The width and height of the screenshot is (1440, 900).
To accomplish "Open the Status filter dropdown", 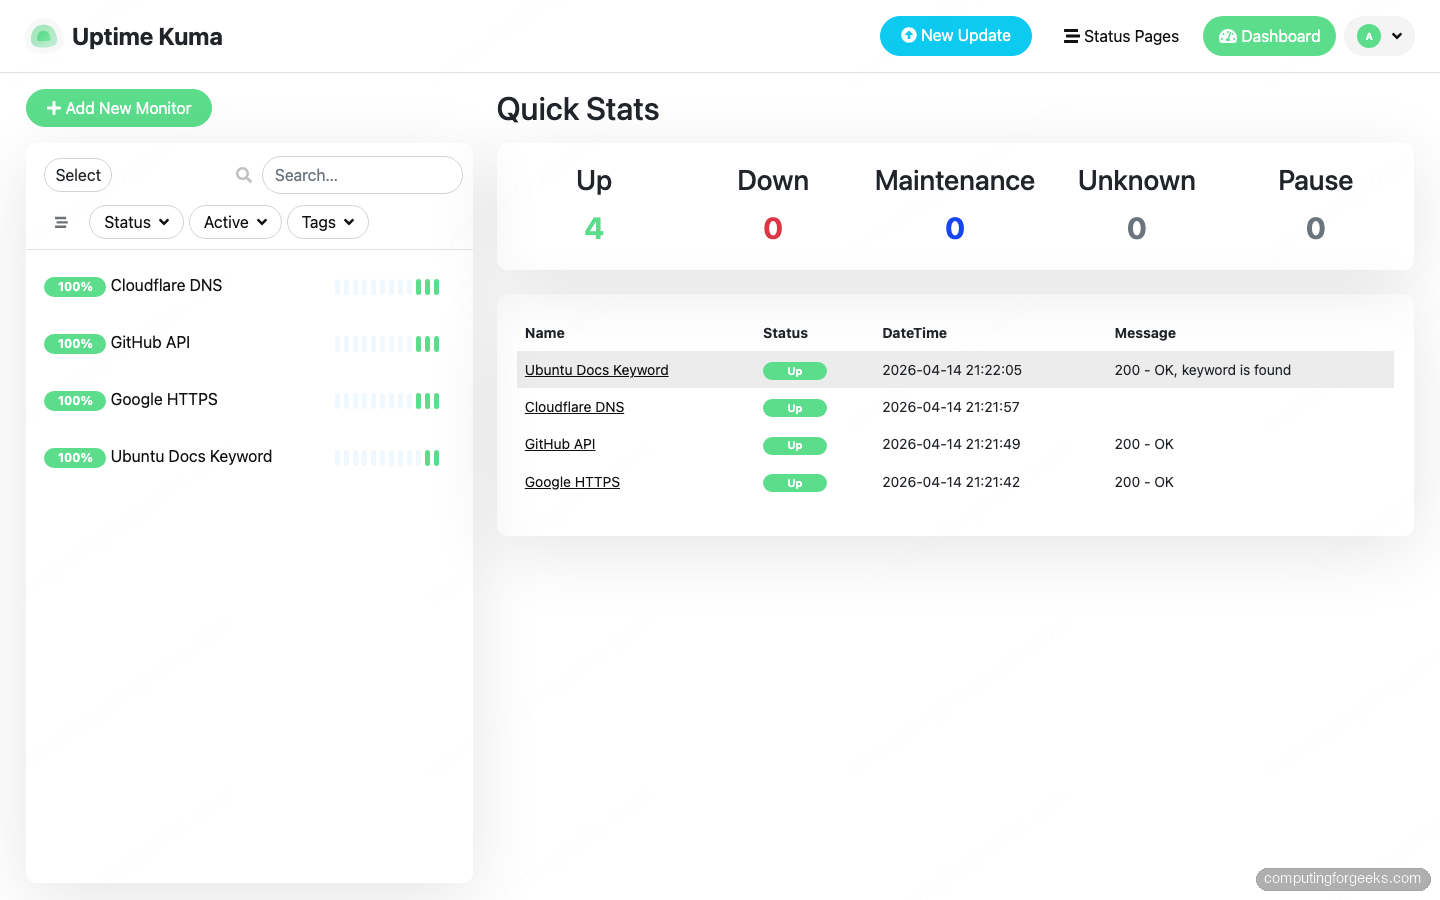I will click(x=136, y=222).
